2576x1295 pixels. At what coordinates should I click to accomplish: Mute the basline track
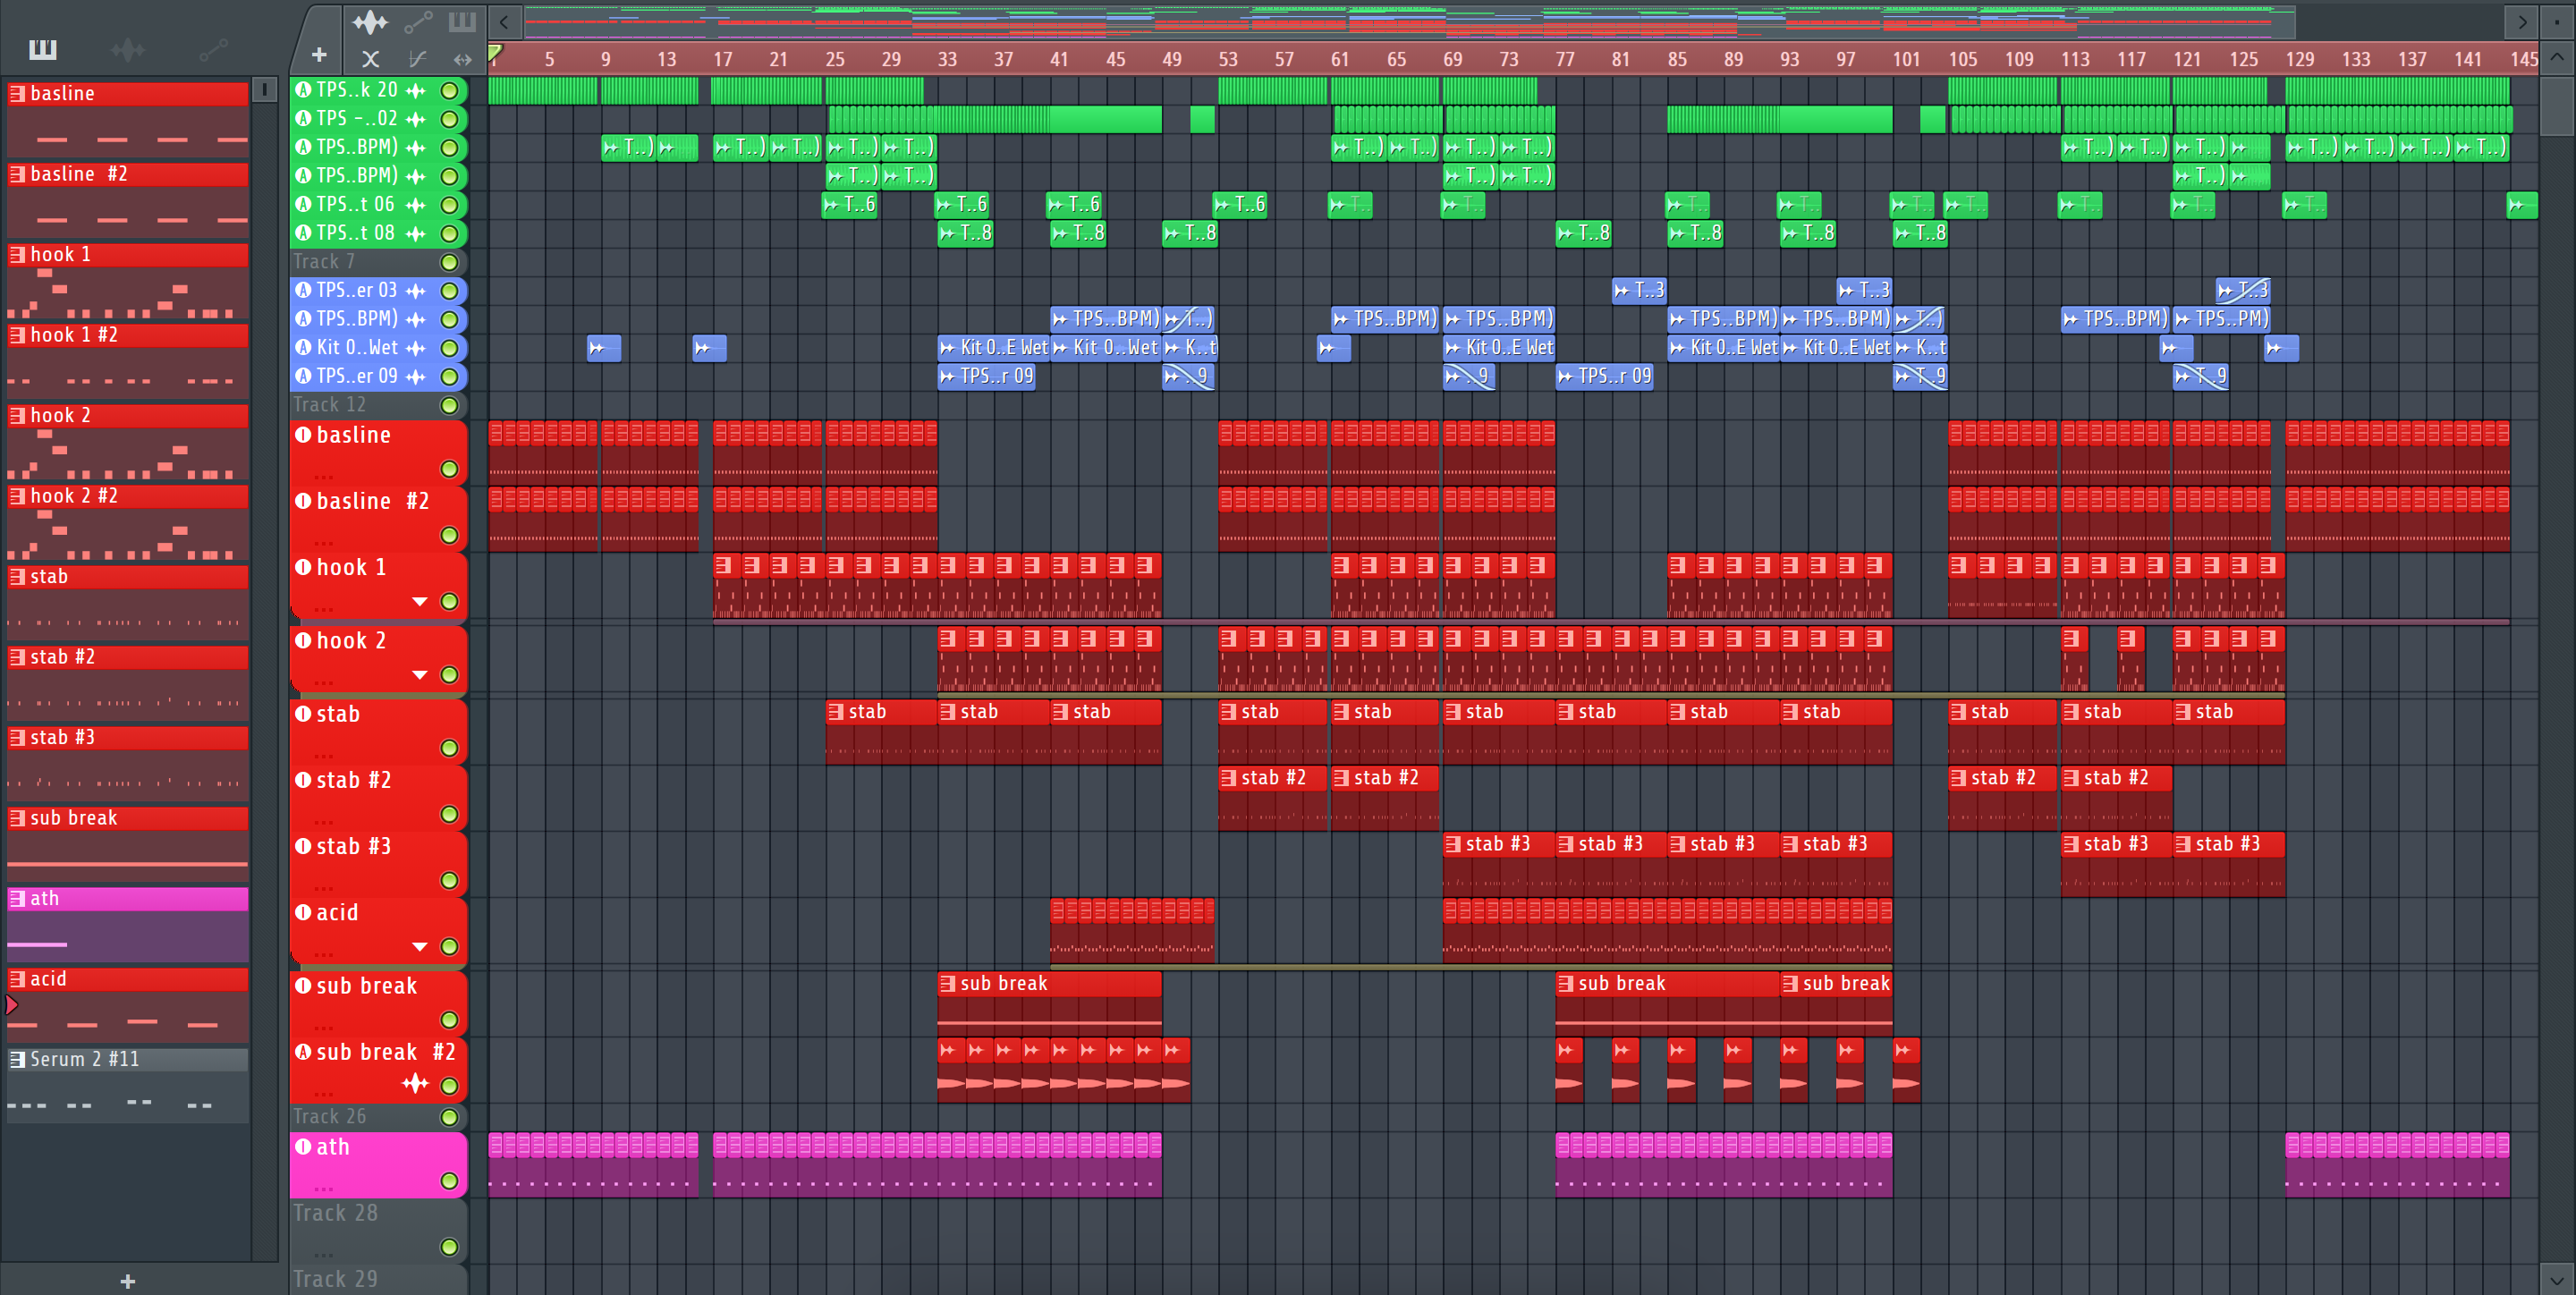450,469
